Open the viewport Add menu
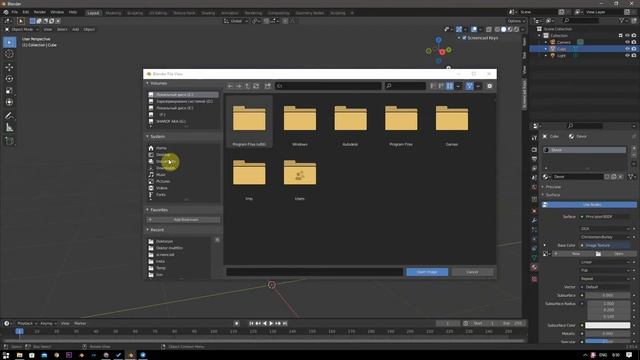The image size is (640, 360). 76,29
